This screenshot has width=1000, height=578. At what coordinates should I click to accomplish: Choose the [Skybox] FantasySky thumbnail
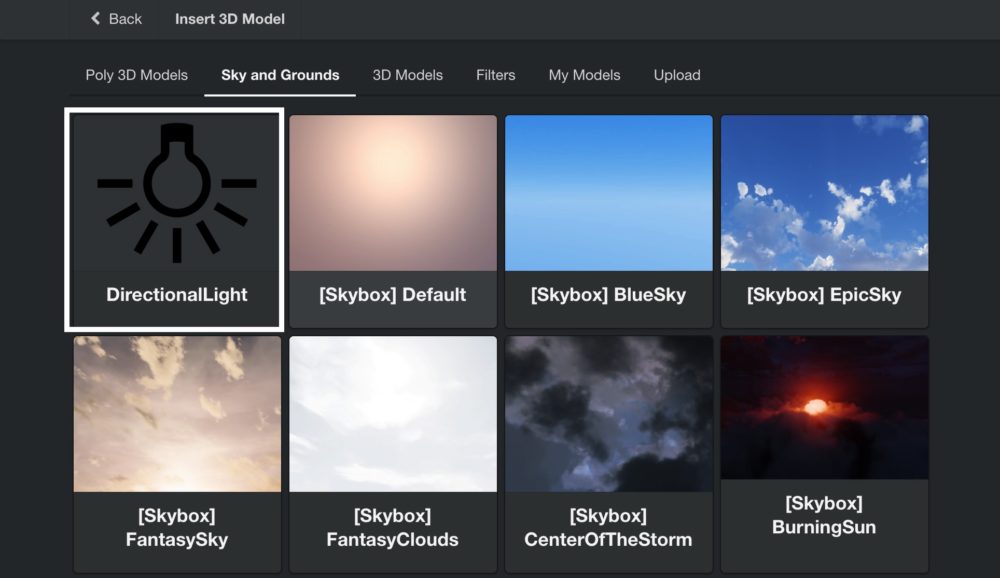[177, 414]
